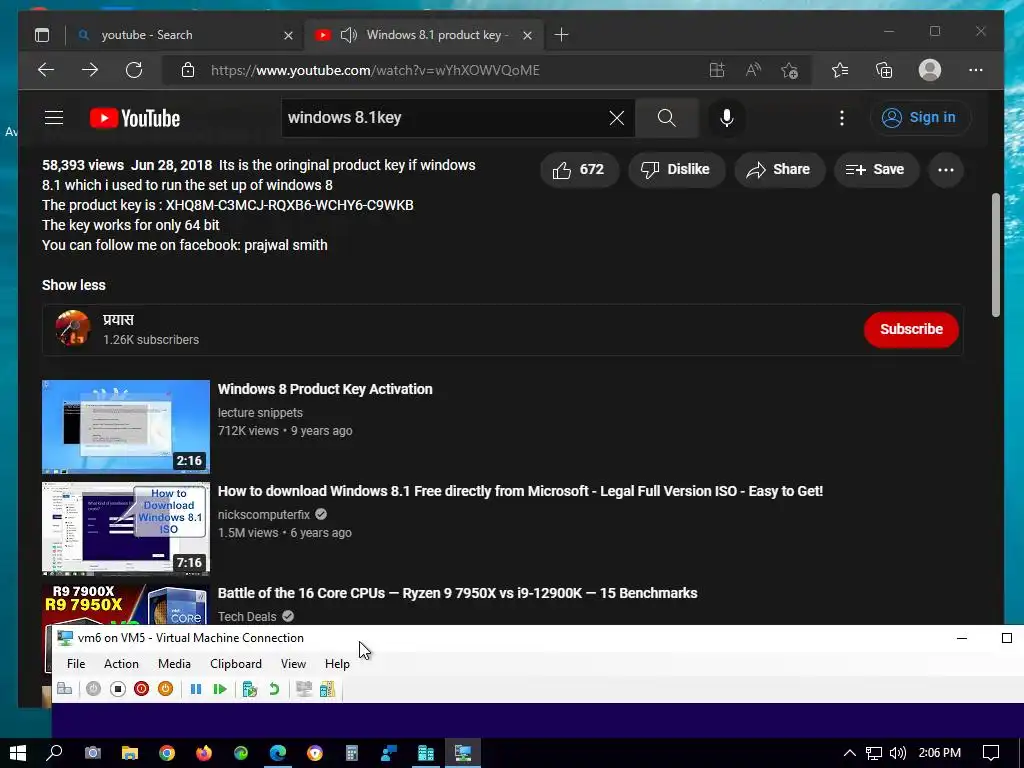Image resolution: width=1024 pixels, height=768 pixels.
Task: Open Chrome from taskbar
Action: 167,753
